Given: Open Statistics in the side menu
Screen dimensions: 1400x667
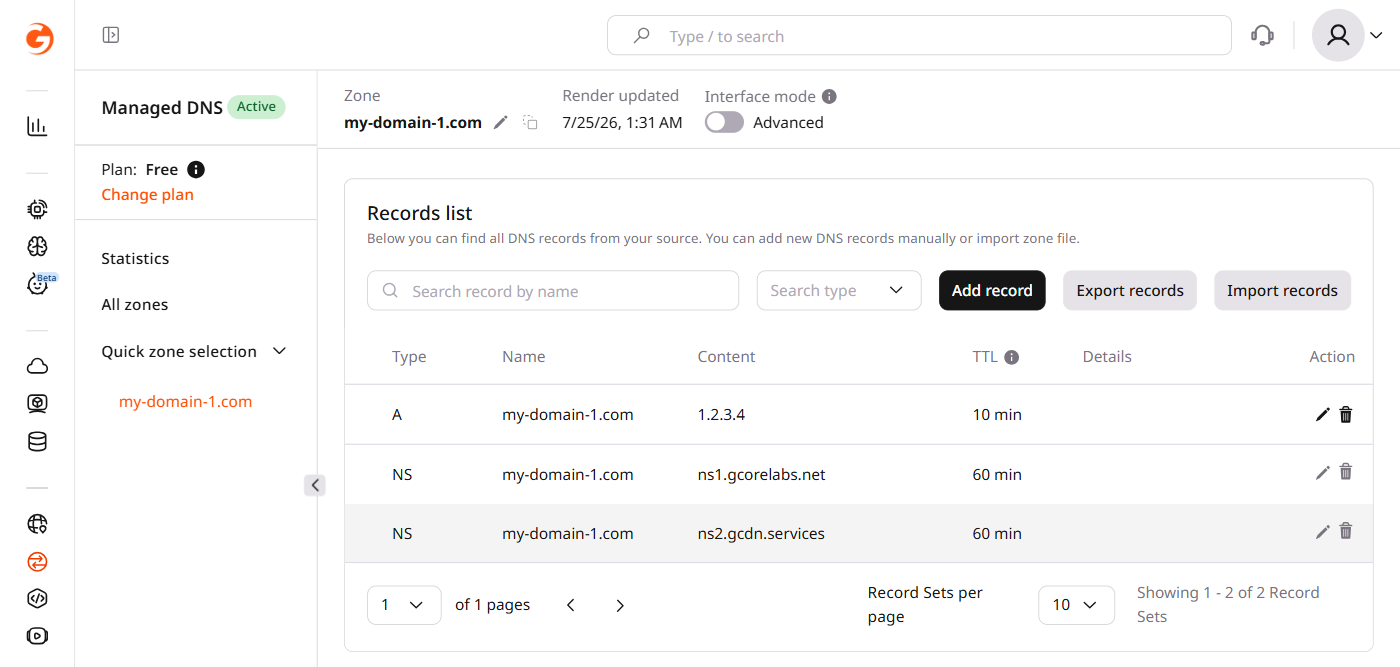Looking at the screenshot, I should 135,258.
